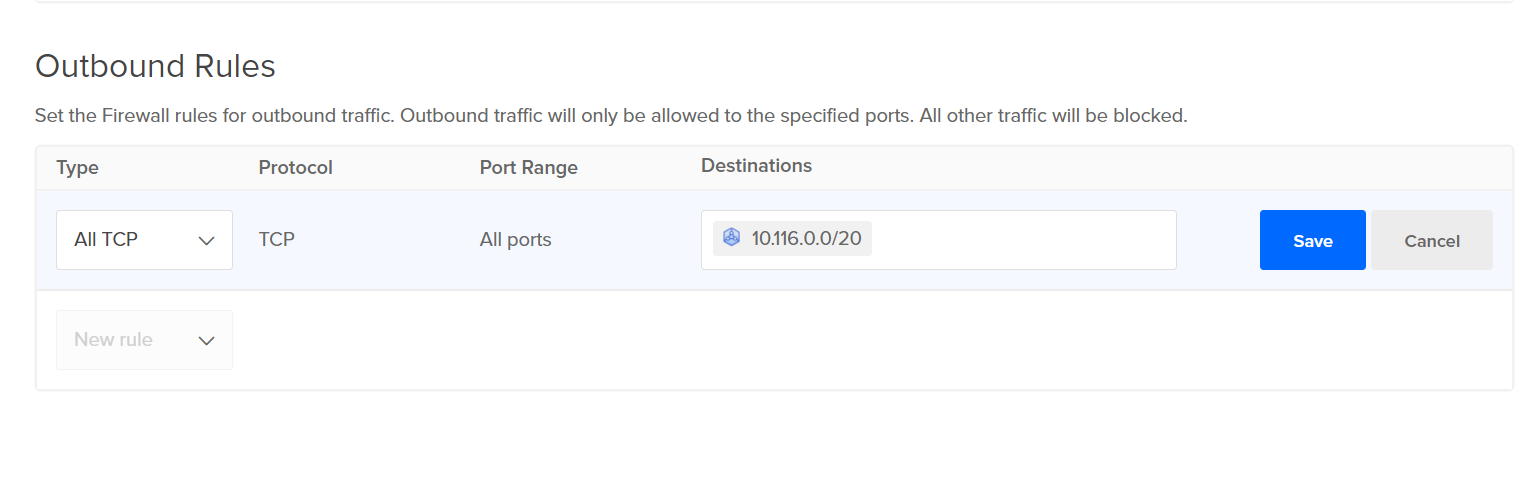Select the 10.116.0.0/20 destination tag
Viewport: 1536px width, 477px height.
[x=804, y=238]
